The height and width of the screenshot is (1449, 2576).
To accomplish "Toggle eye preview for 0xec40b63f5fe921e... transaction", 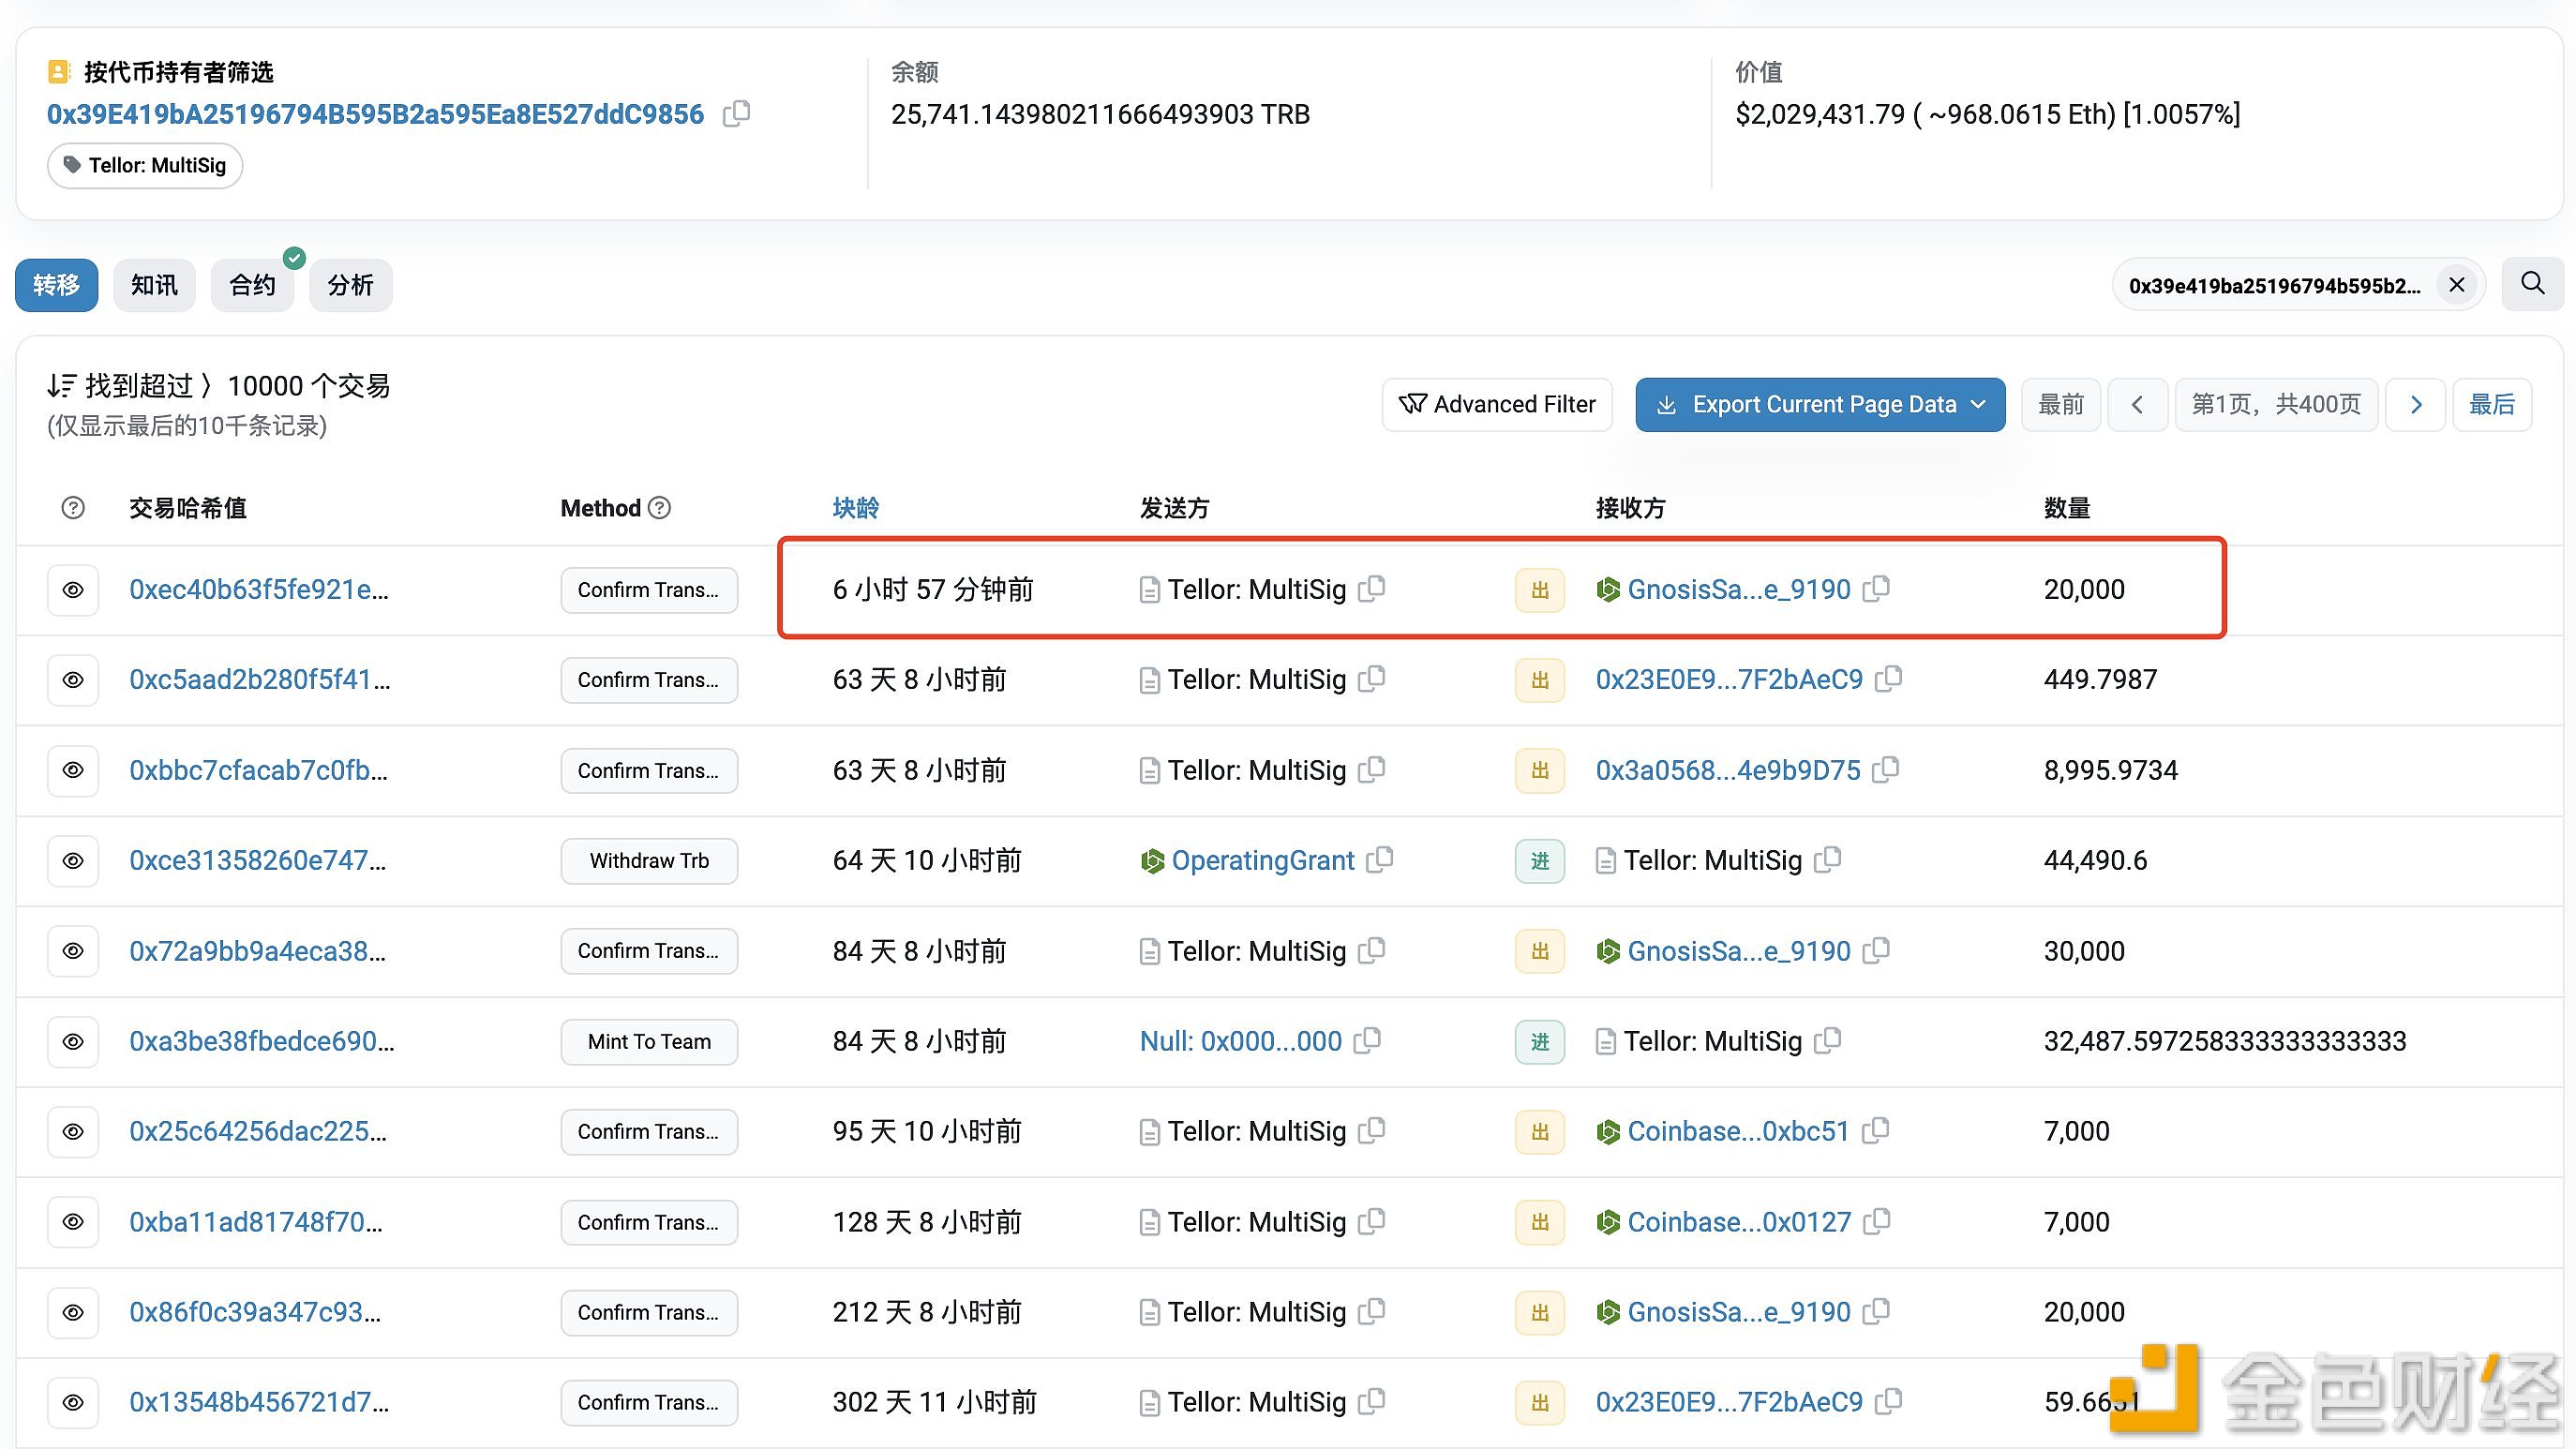I will tap(73, 590).
